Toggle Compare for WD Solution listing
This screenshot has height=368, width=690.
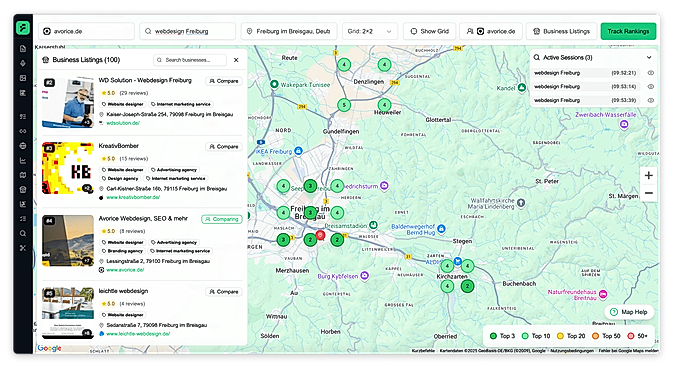coord(224,81)
